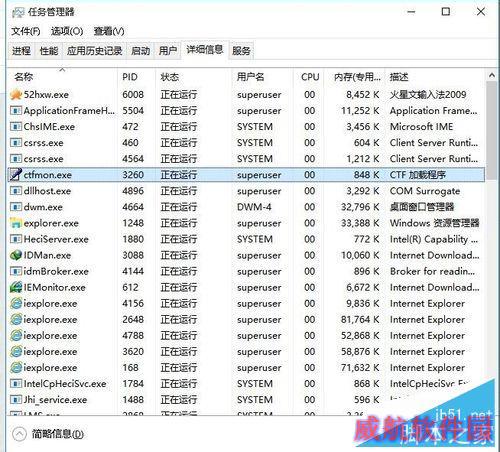Select the IEMonitor.exe process name
This screenshot has width=500, height=452.
coord(55,287)
